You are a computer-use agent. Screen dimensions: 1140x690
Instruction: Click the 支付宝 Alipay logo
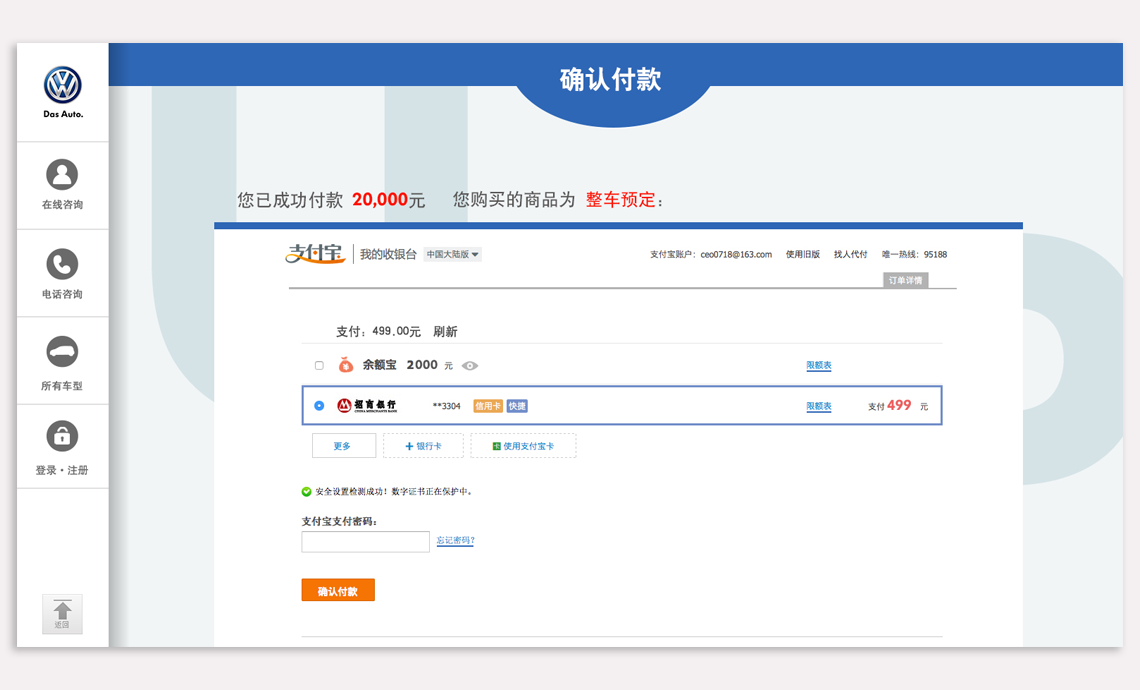315,254
